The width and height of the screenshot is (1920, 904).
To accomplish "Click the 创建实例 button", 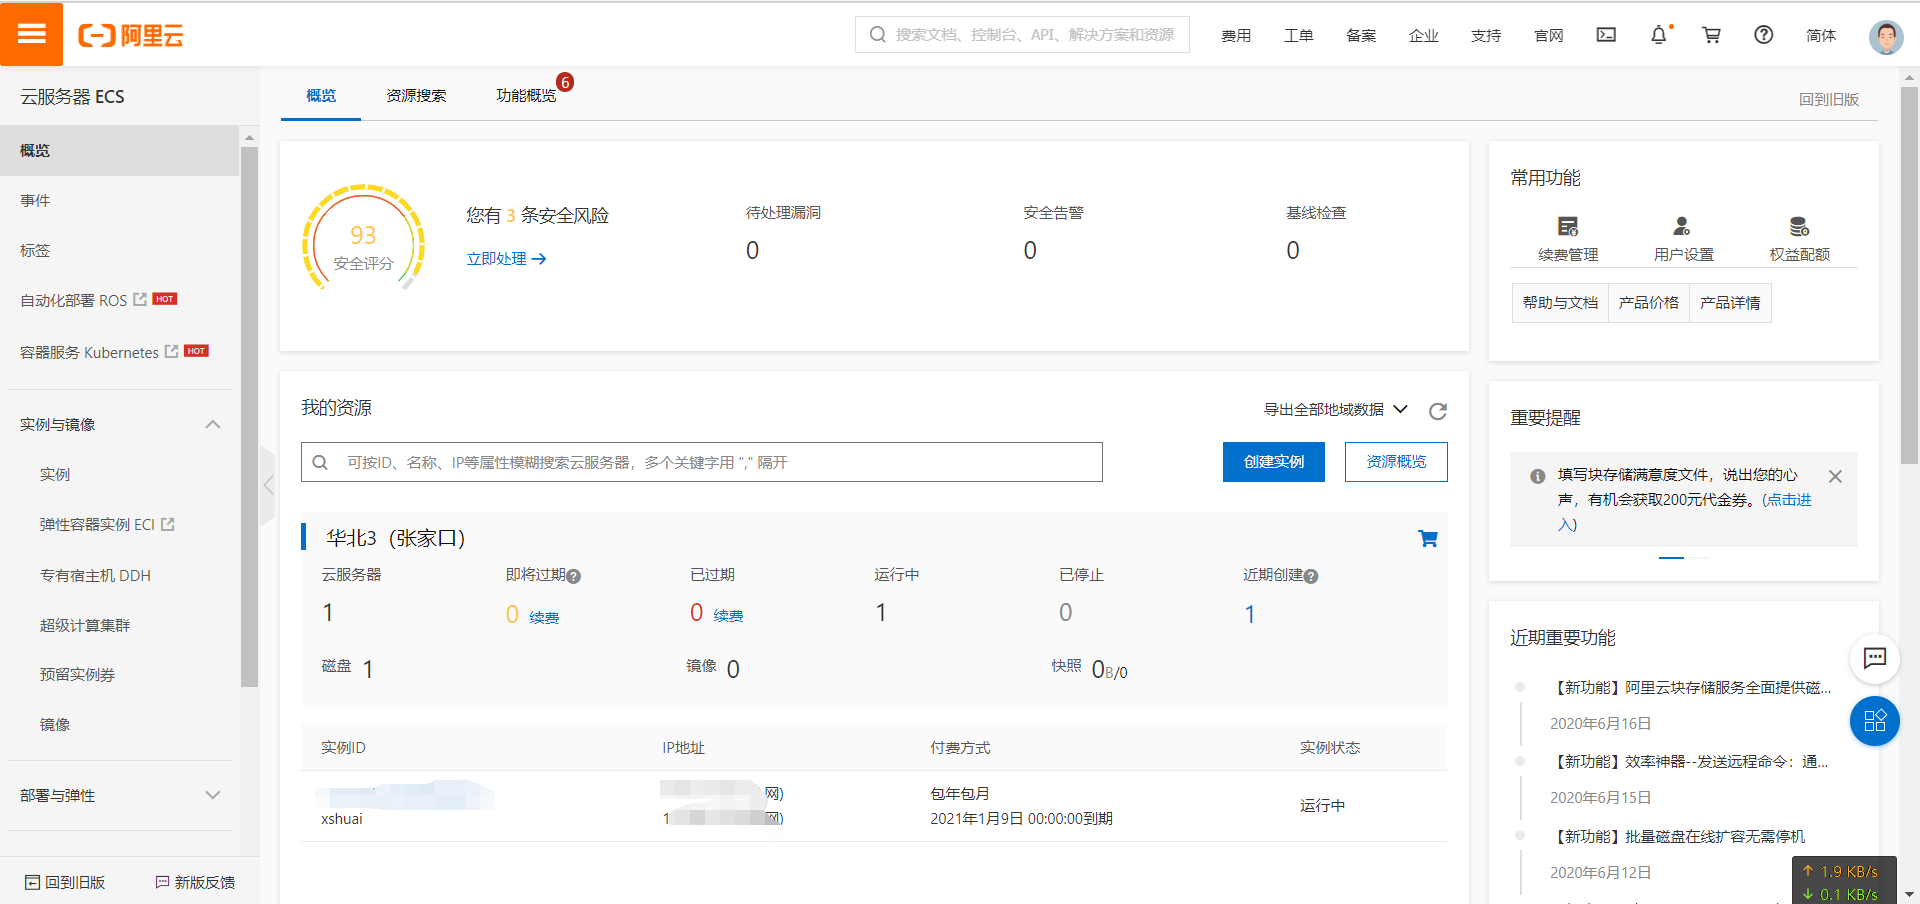I will 1273,461.
